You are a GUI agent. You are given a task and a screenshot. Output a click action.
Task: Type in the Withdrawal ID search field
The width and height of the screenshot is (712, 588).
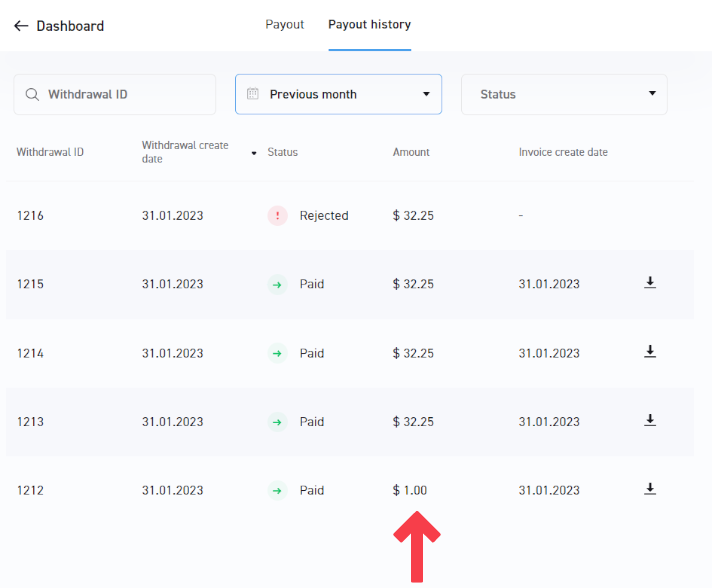pos(125,94)
